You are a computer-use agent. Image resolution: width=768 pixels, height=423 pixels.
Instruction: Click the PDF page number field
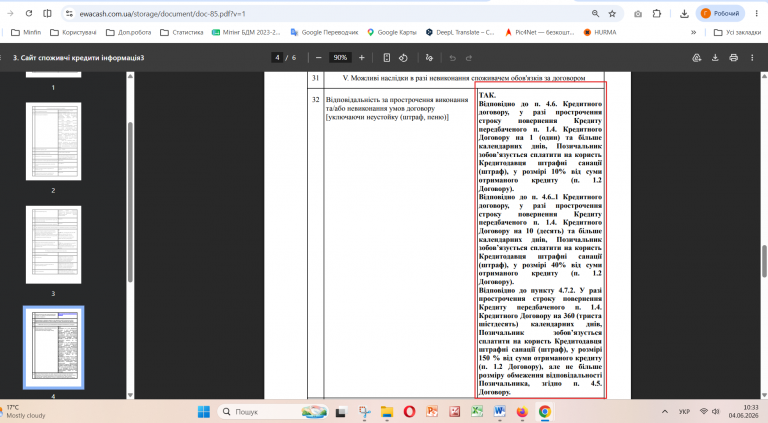(277, 58)
